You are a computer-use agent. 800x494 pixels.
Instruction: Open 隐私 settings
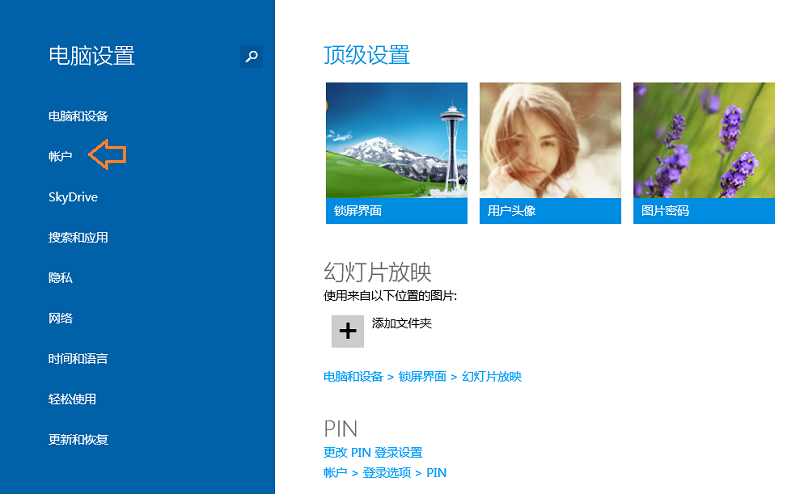pyautogui.click(x=60, y=278)
